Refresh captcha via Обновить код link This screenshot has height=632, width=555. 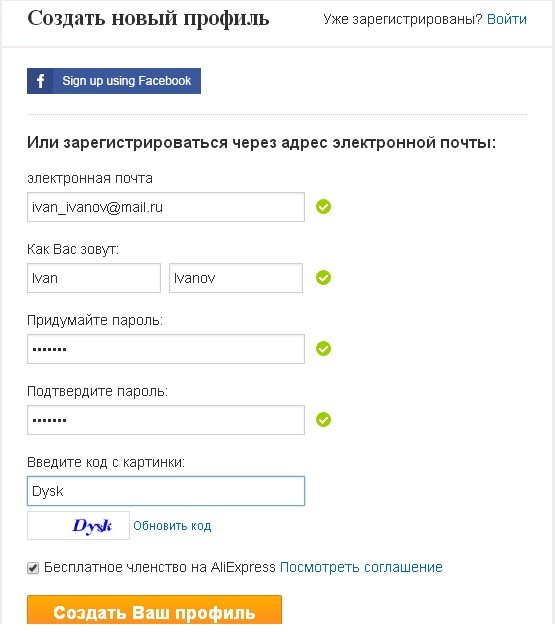(x=172, y=526)
